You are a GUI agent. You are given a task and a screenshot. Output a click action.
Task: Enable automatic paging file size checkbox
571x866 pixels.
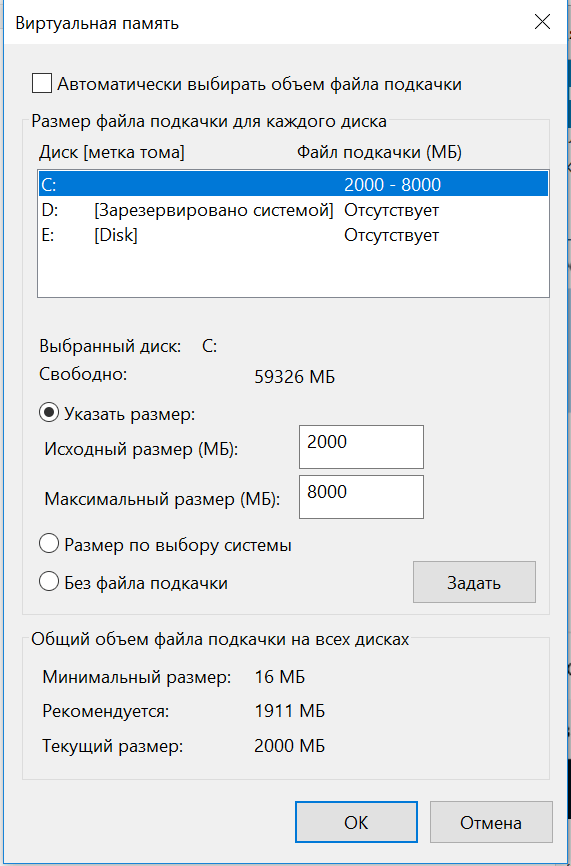point(43,85)
